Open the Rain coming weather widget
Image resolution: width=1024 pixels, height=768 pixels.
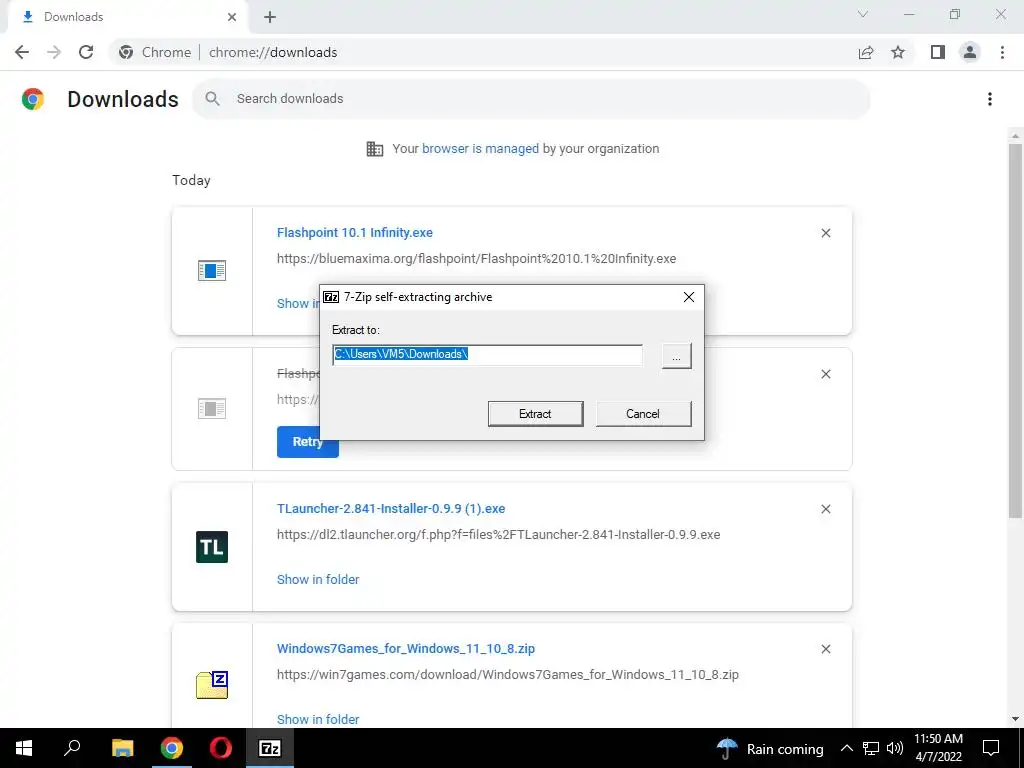tap(769, 748)
